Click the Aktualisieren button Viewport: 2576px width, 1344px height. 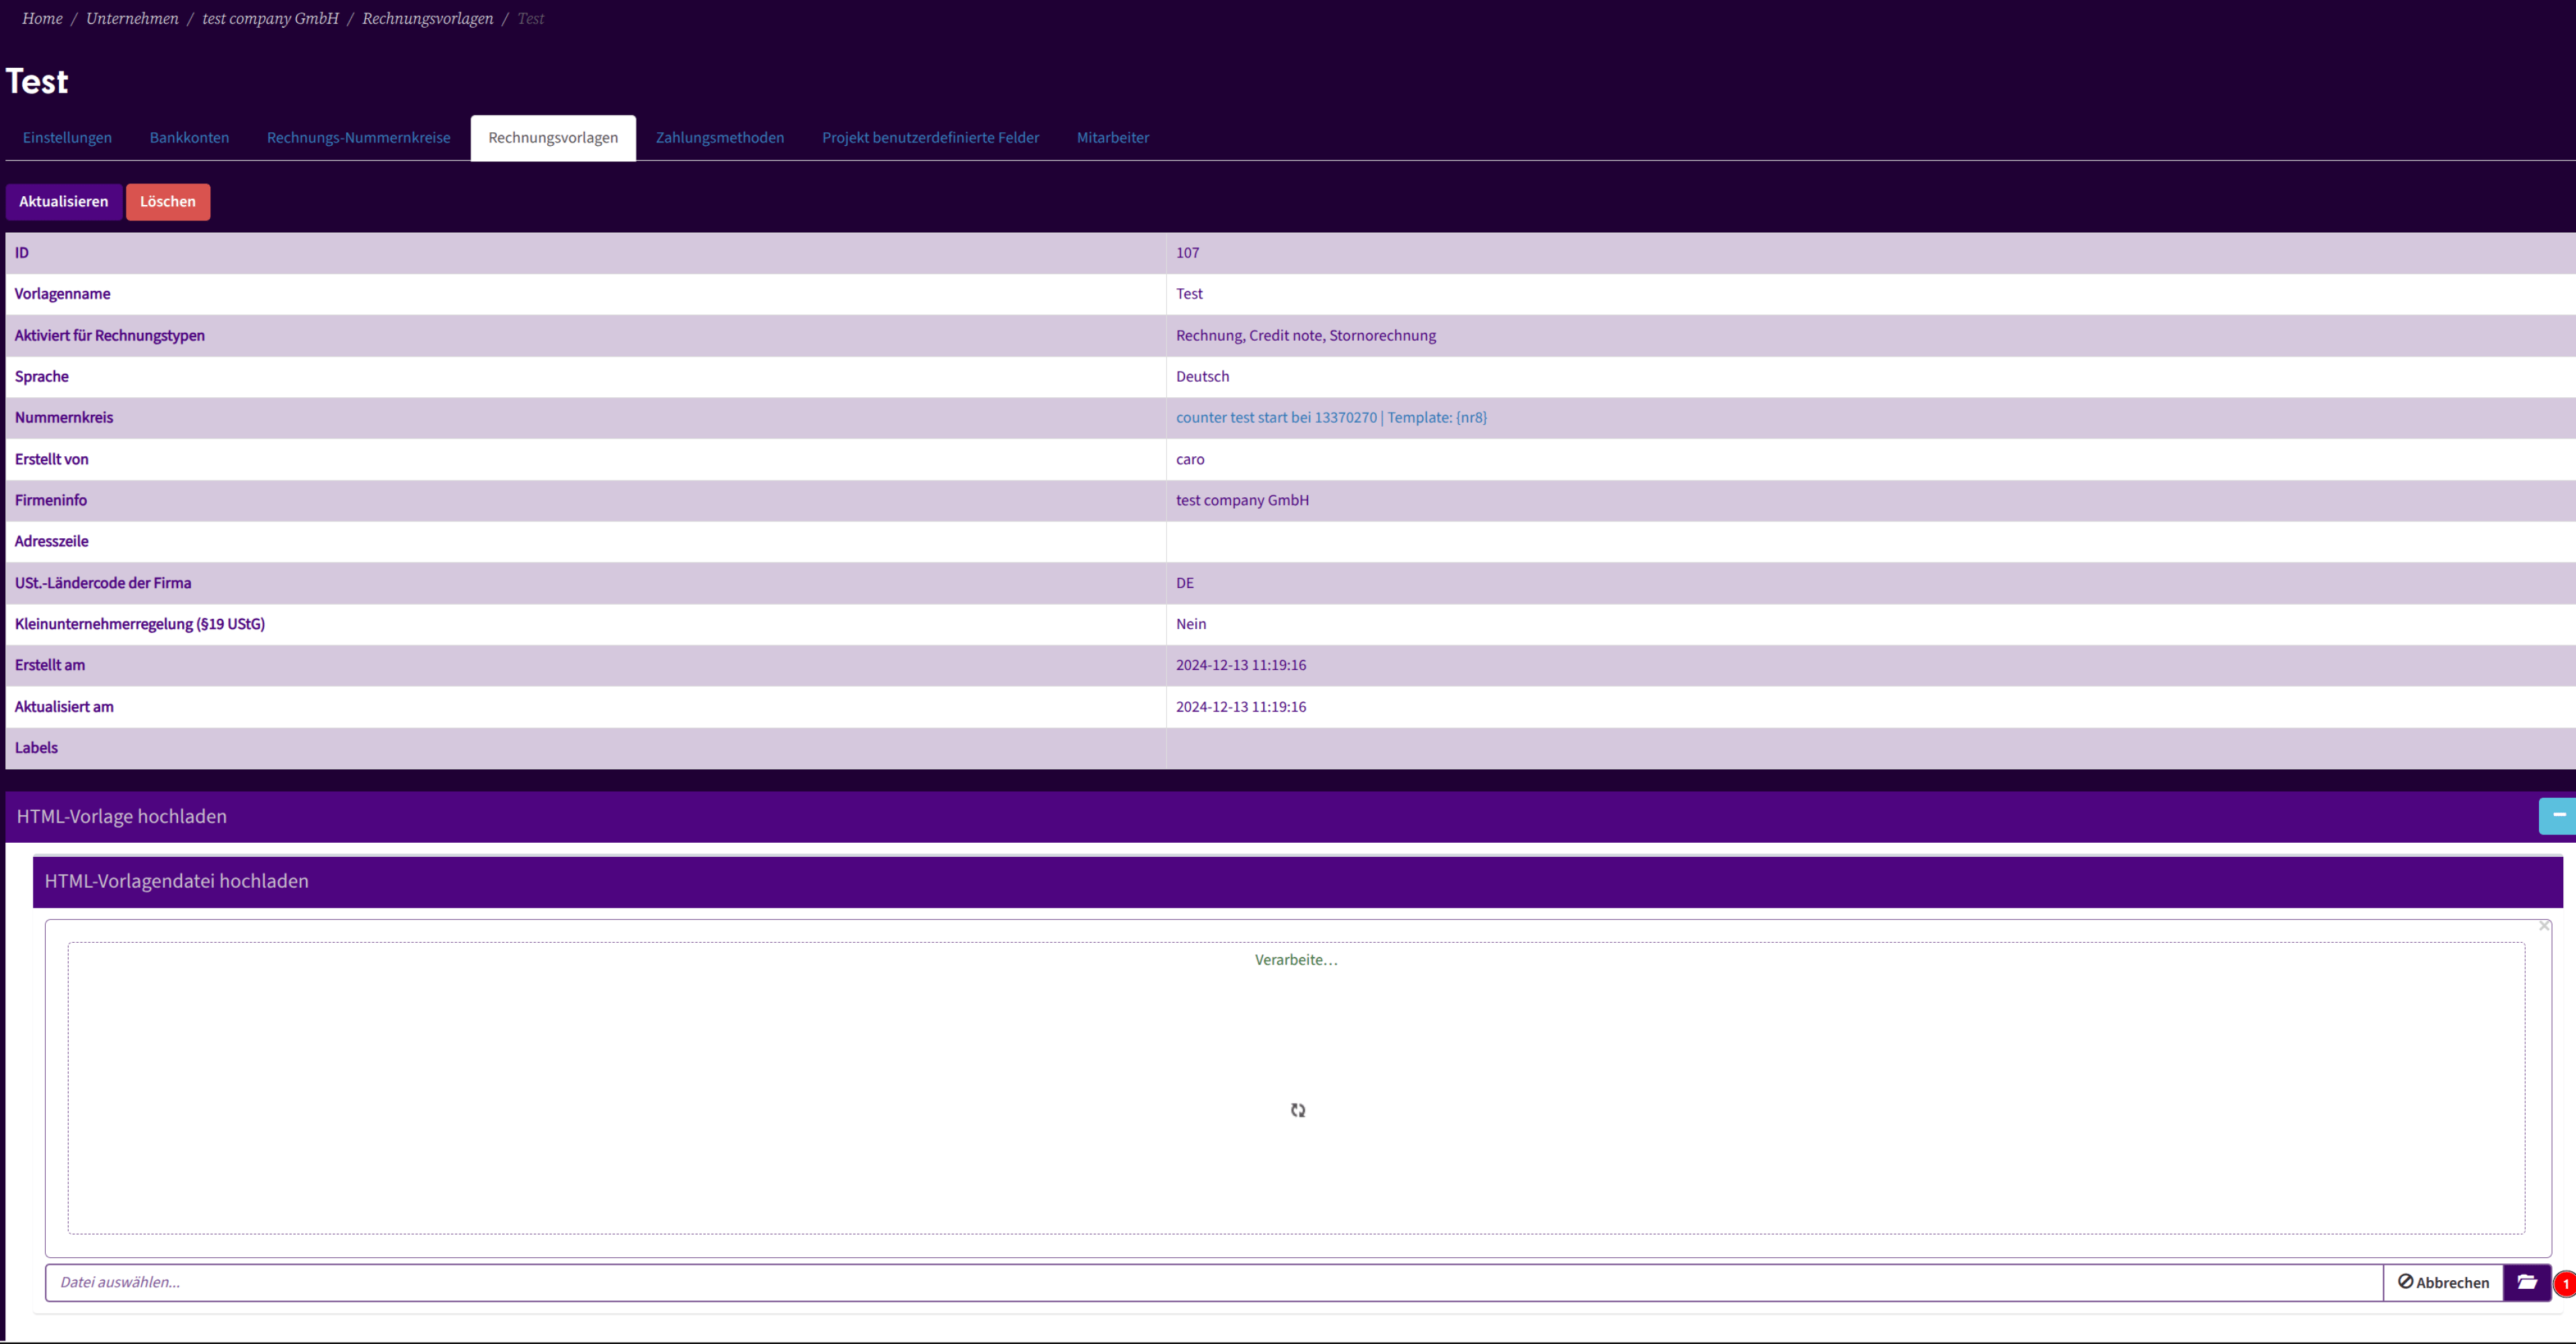point(64,202)
